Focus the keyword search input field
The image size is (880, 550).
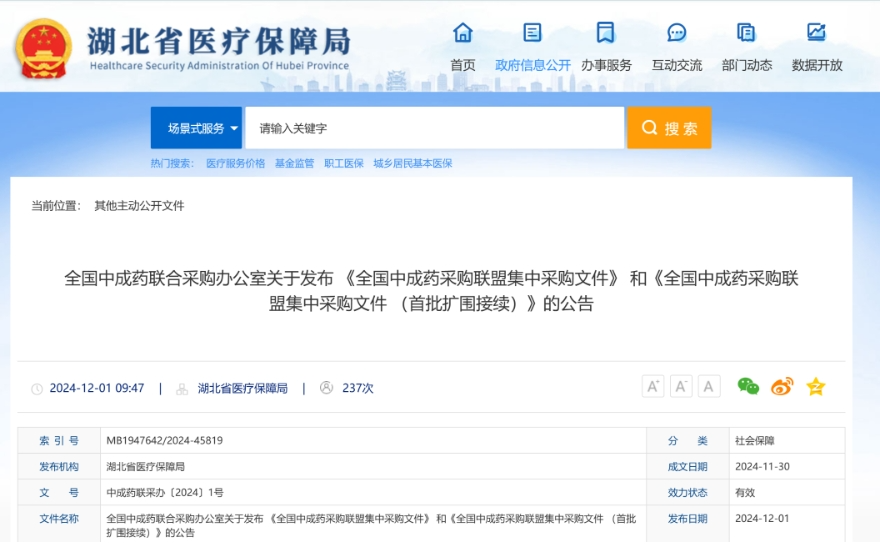pos(434,128)
